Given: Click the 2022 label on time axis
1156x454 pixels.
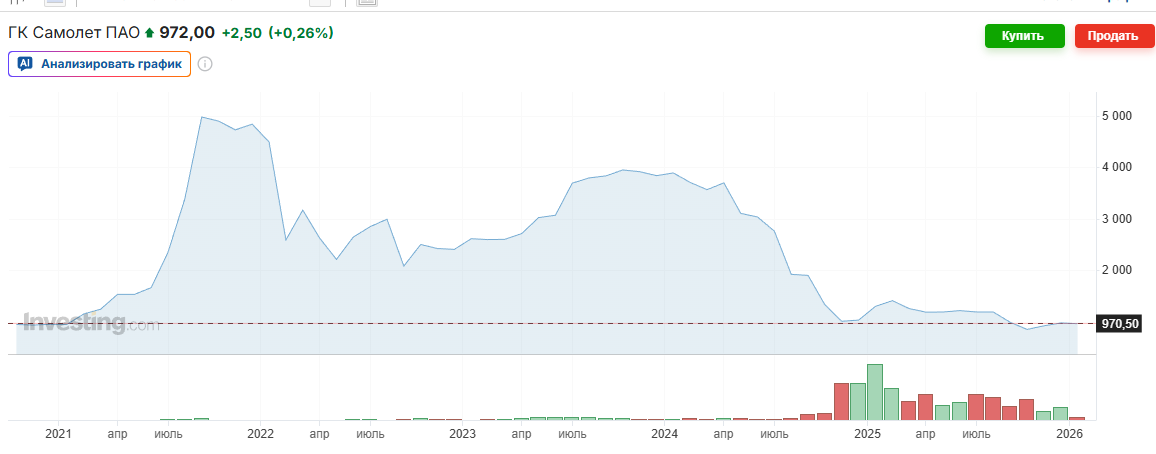Looking at the screenshot, I should [x=260, y=435].
